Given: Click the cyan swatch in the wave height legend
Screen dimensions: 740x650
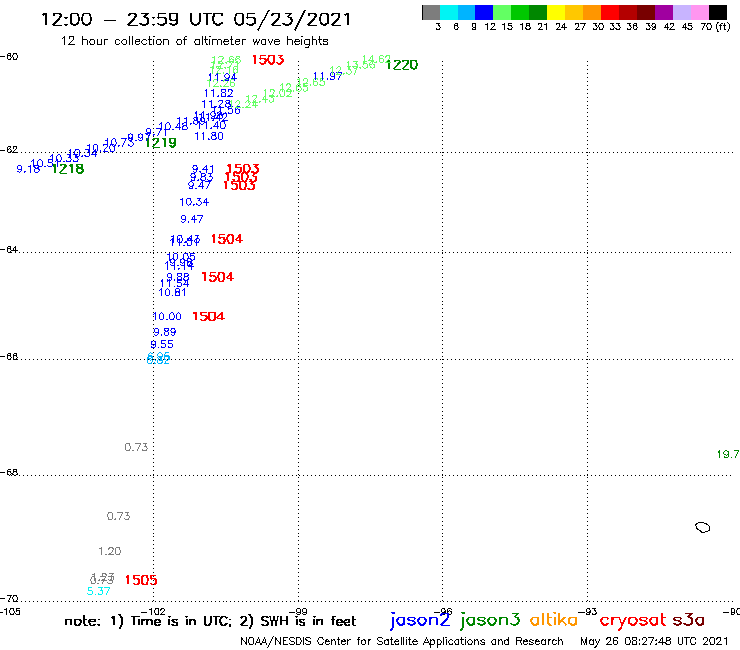Looking at the screenshot, I should tap(449, 13).
